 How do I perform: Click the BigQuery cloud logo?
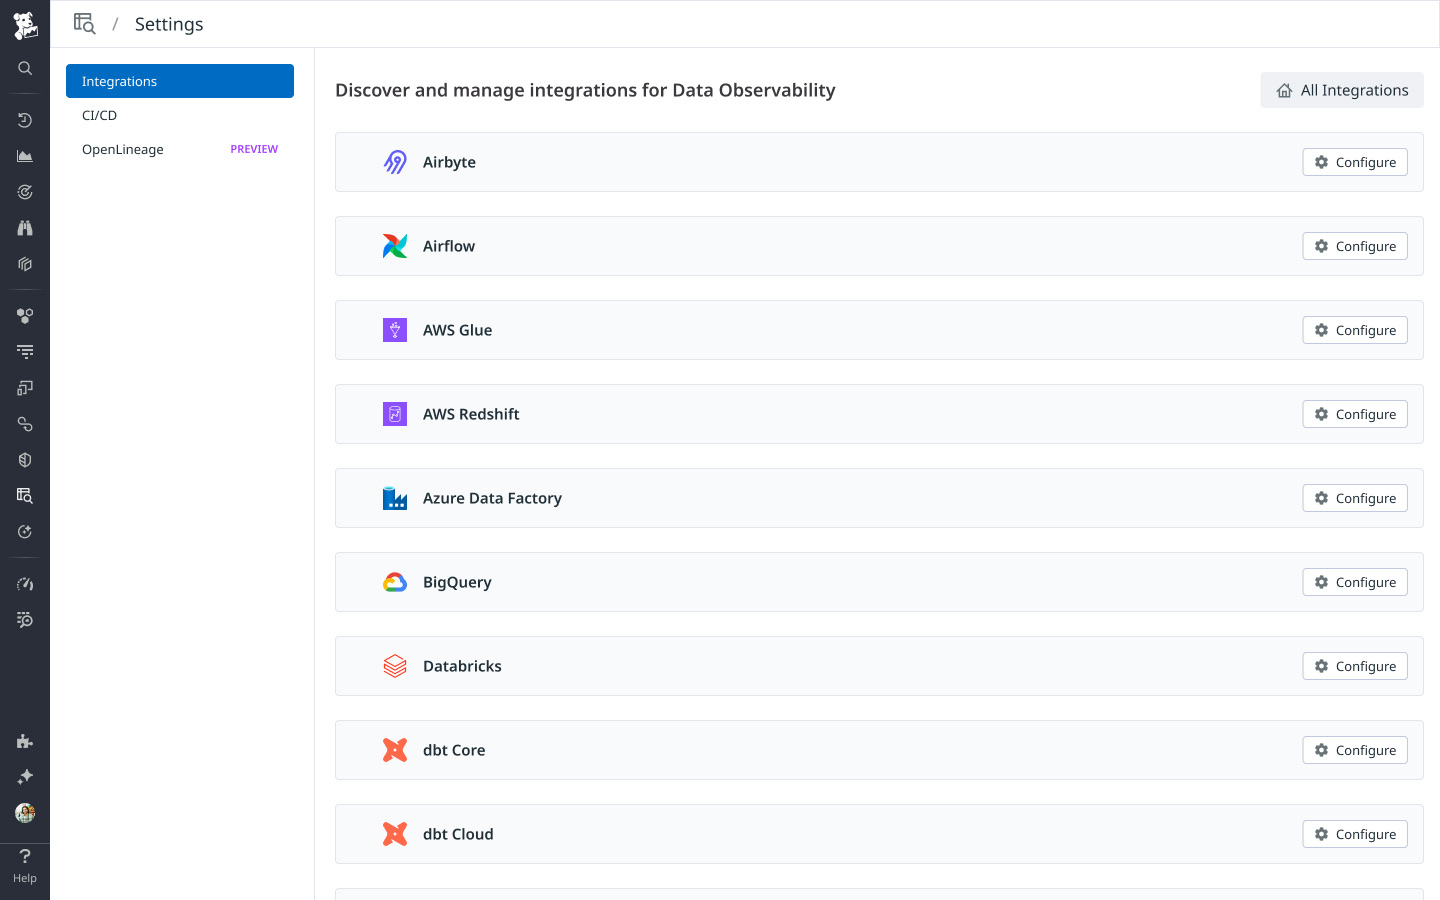[x=395, y=582]
